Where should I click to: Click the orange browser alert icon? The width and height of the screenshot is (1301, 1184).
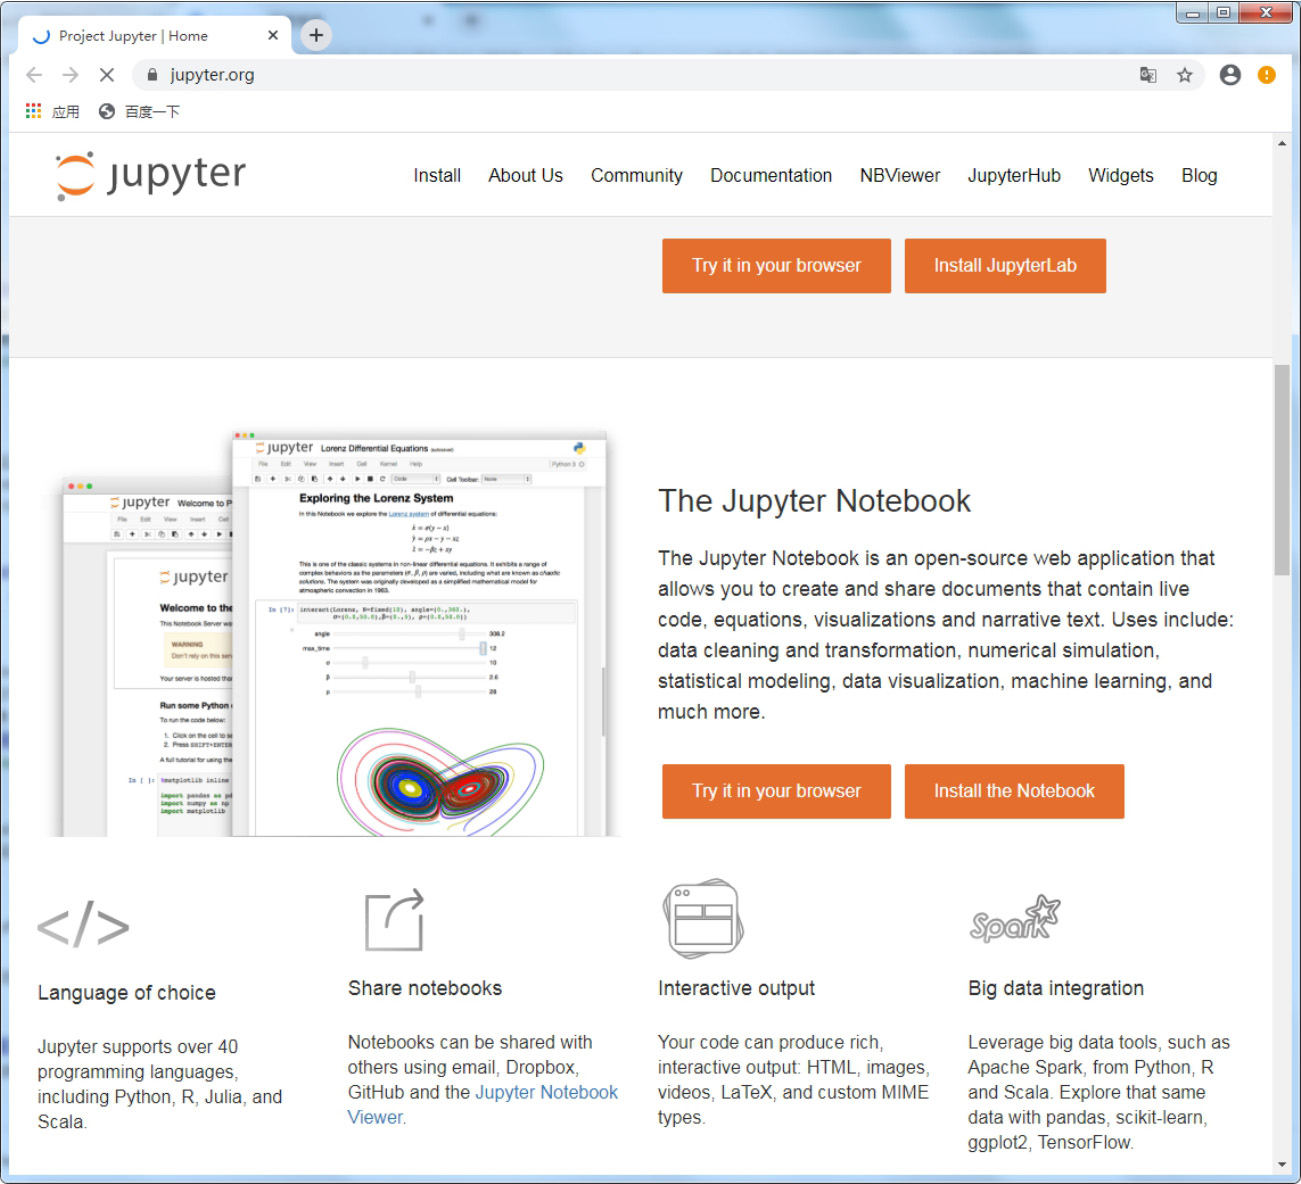pyautogui.click(x=1266, y=75)
